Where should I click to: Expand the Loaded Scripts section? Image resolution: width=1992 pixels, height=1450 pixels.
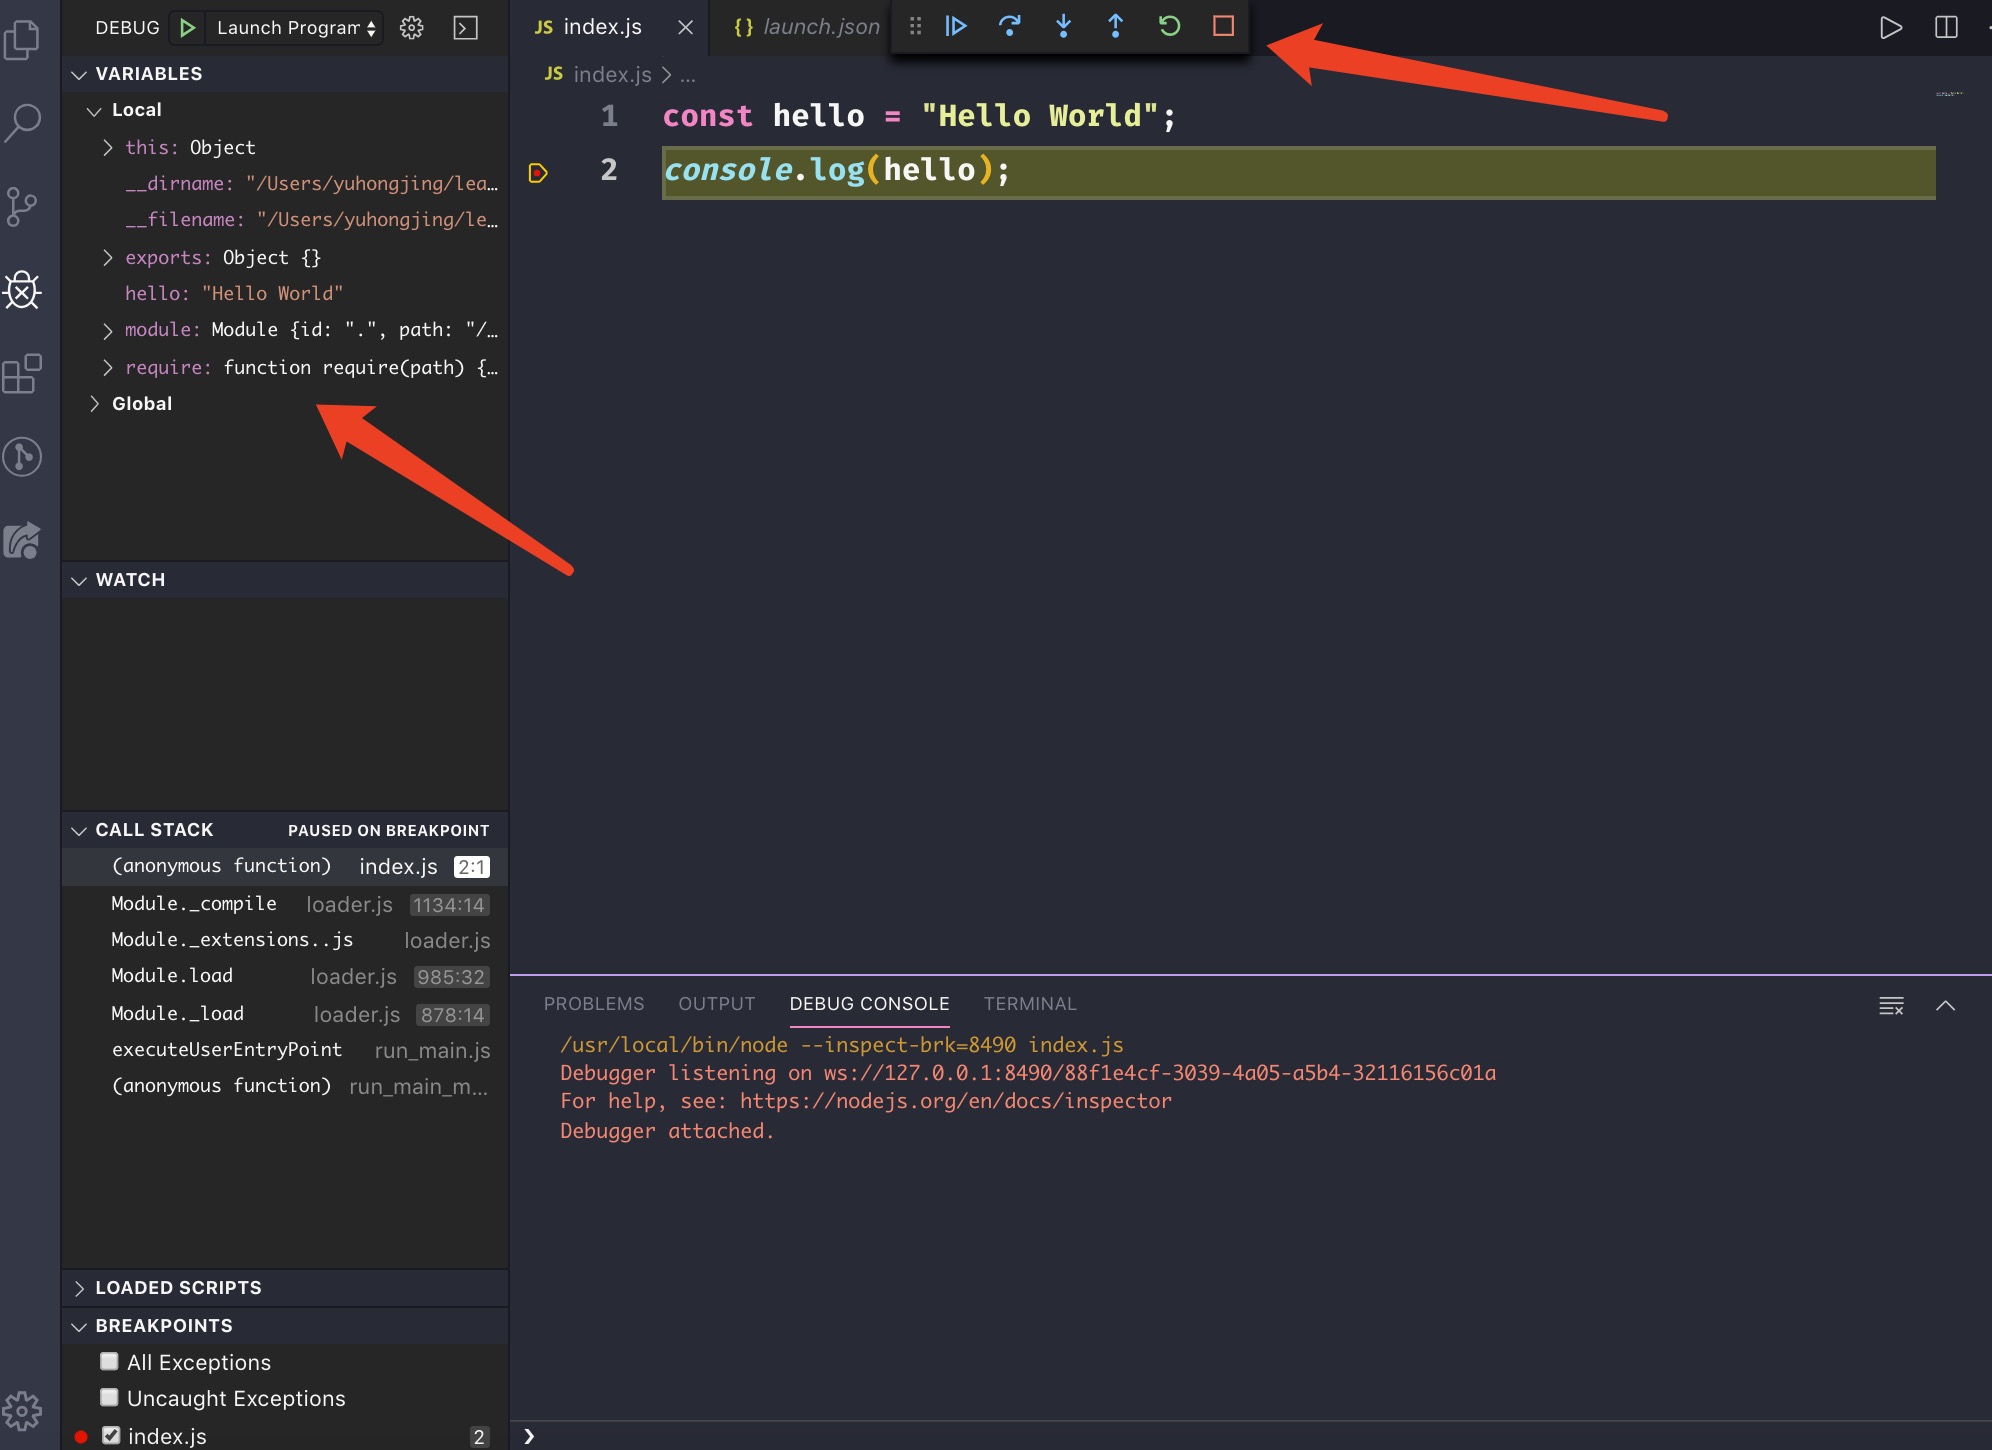[178, 1288]
